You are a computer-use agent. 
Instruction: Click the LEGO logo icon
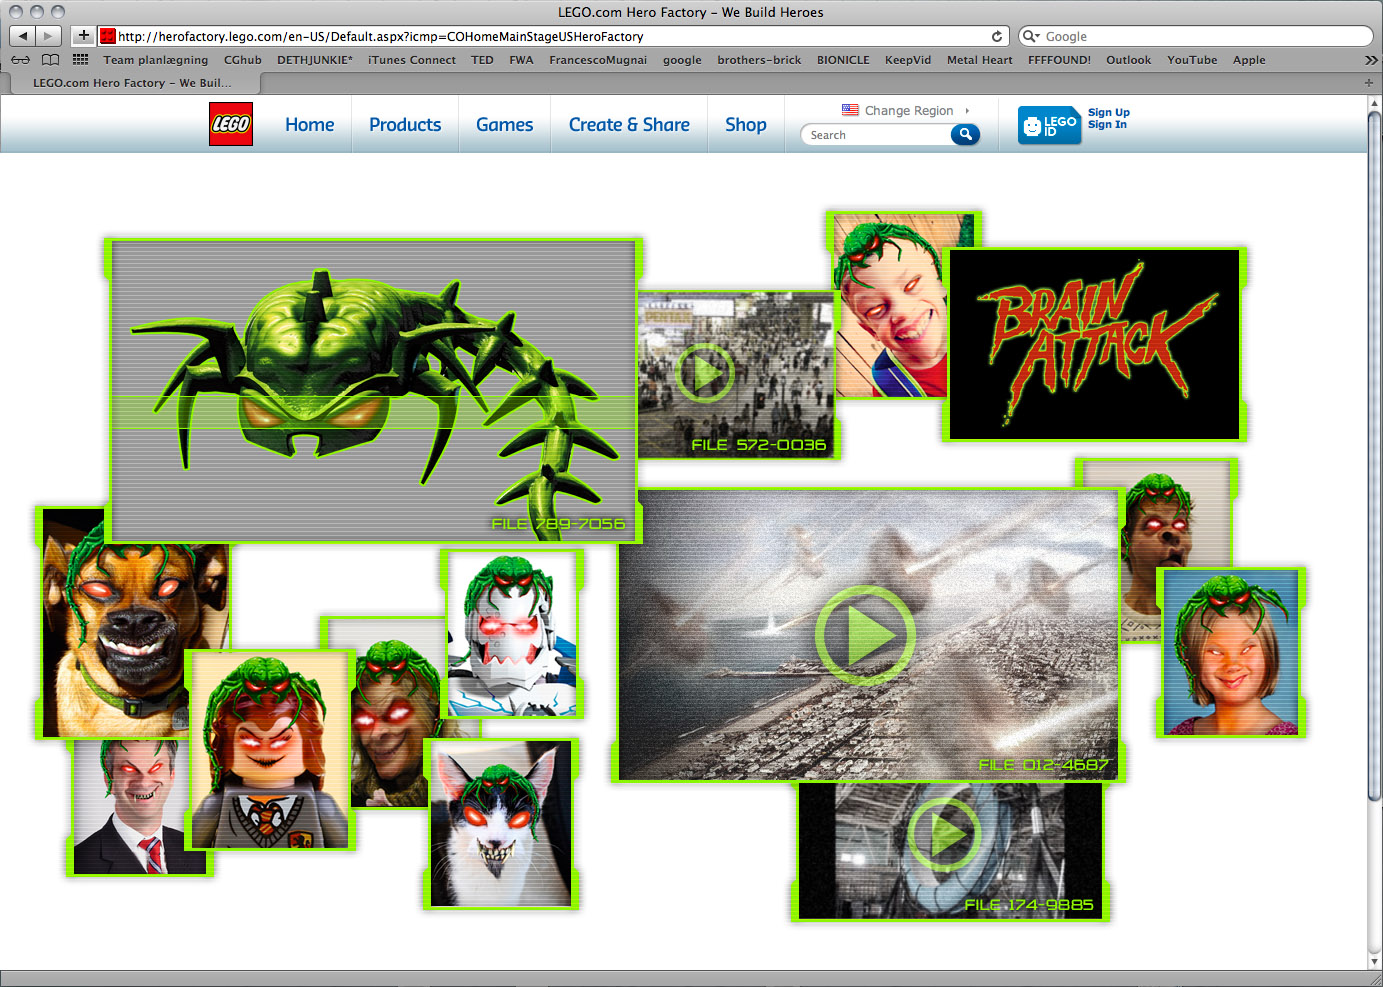[x=230, y=124]
